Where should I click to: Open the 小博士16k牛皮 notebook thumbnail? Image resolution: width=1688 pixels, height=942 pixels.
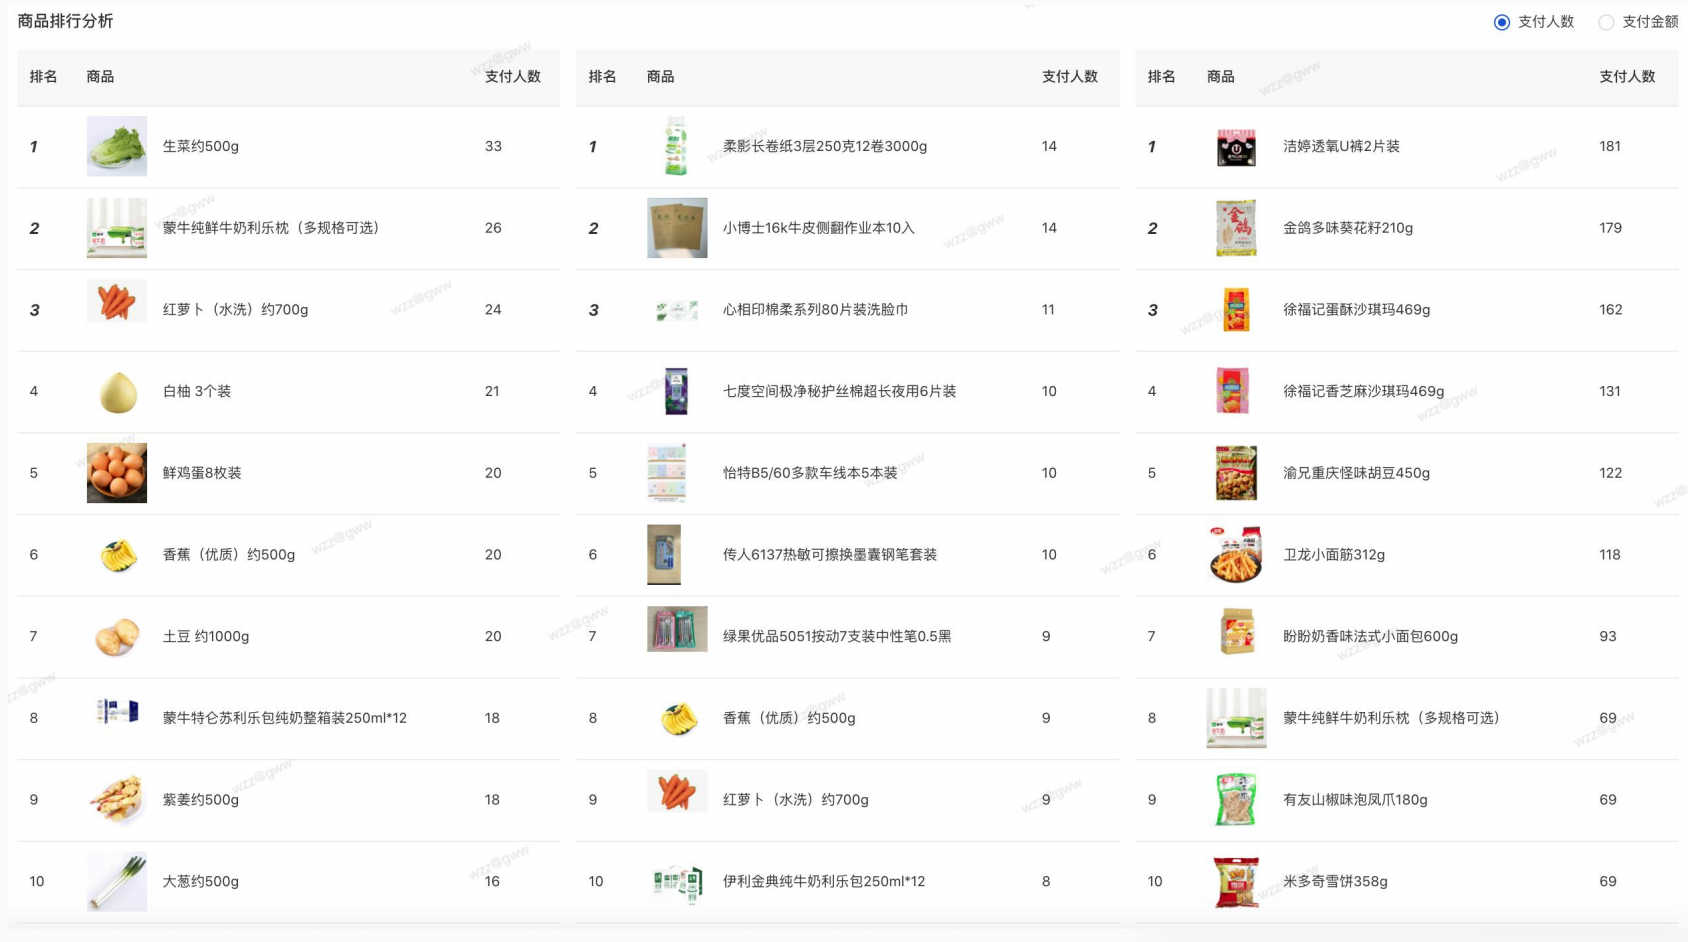[677, 228]
